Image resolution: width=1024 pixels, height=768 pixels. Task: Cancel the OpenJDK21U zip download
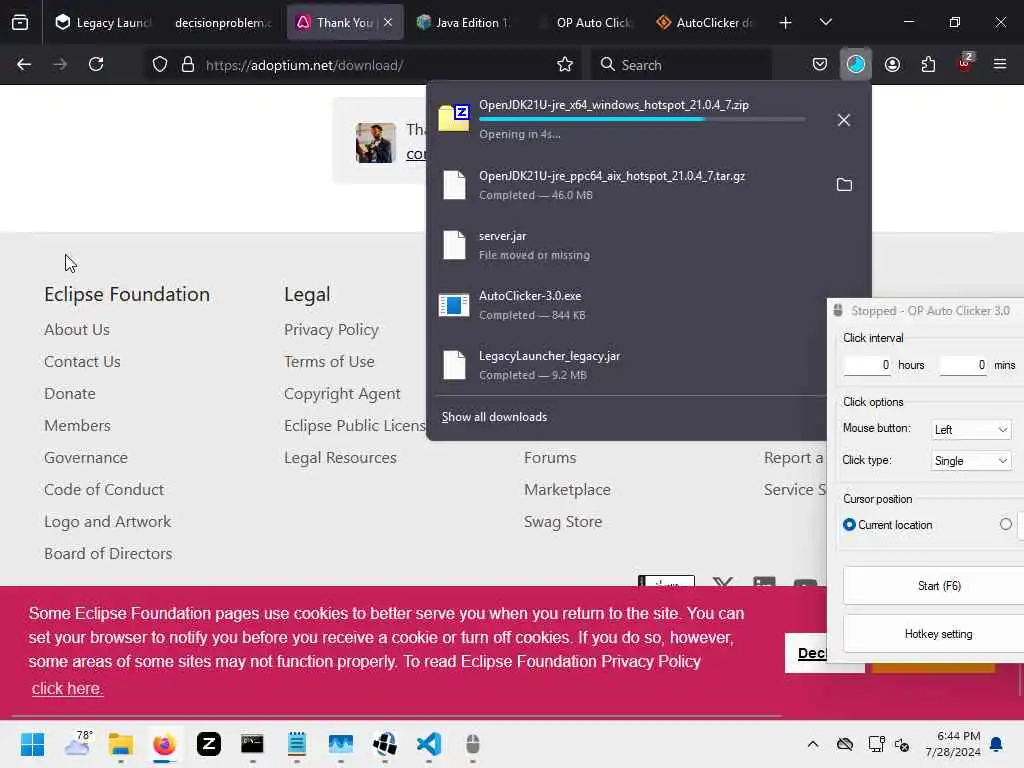[844, 120]
